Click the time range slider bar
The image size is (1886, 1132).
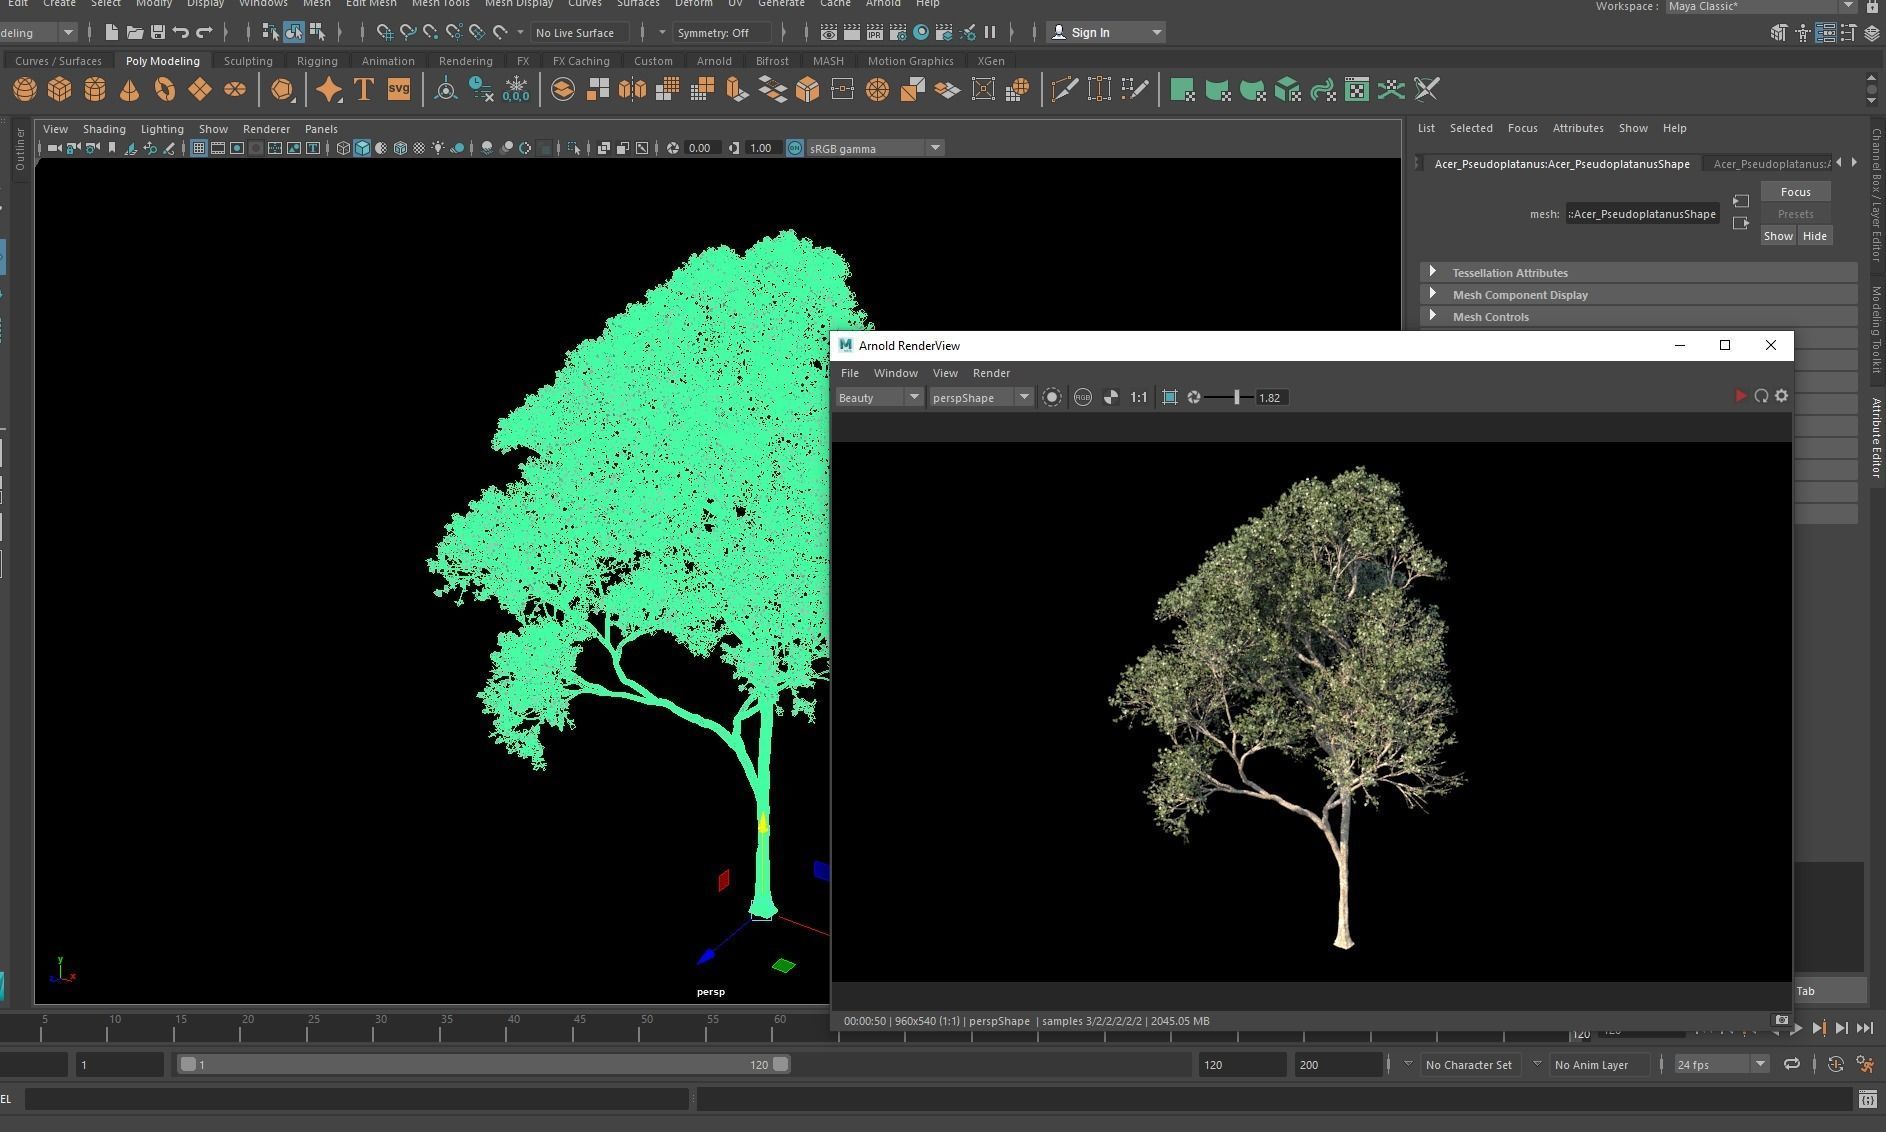coord(484,1065)
